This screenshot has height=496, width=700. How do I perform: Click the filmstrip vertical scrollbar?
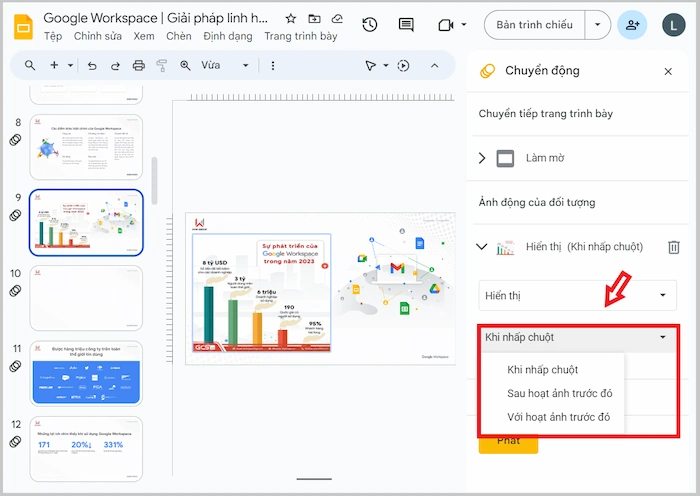coord(154,180)
